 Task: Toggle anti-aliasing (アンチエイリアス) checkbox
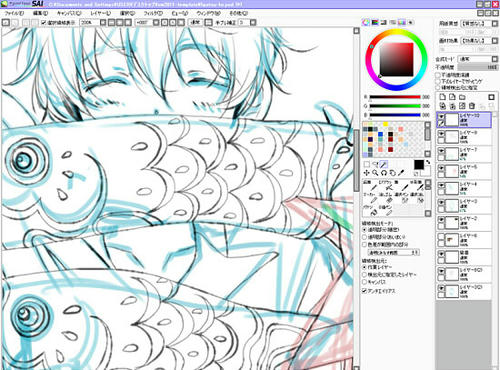[x=365, y=291]
